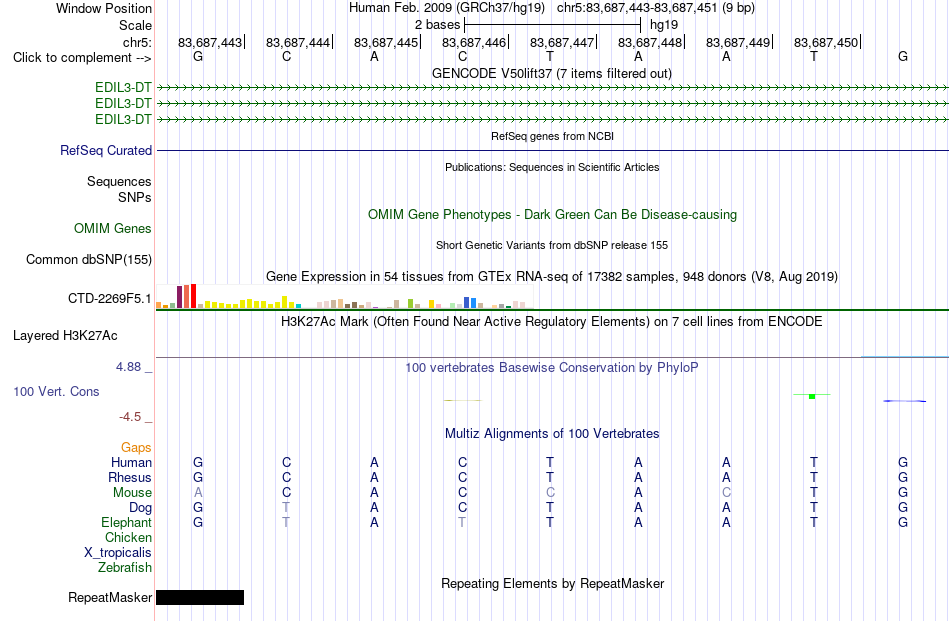This screenshot has height=621, width=950.
Task: Open the 'RefSeq genes from NCBI' track title
Action: 552,136
